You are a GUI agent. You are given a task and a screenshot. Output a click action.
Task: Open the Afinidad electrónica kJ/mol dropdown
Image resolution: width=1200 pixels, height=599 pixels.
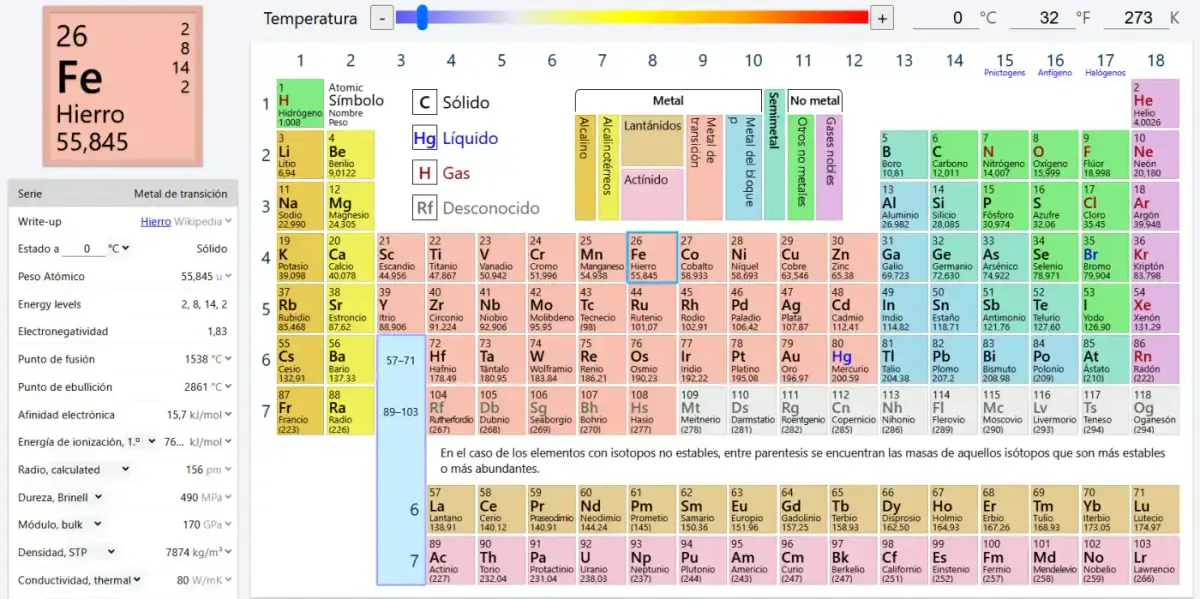tap(213, 415)
